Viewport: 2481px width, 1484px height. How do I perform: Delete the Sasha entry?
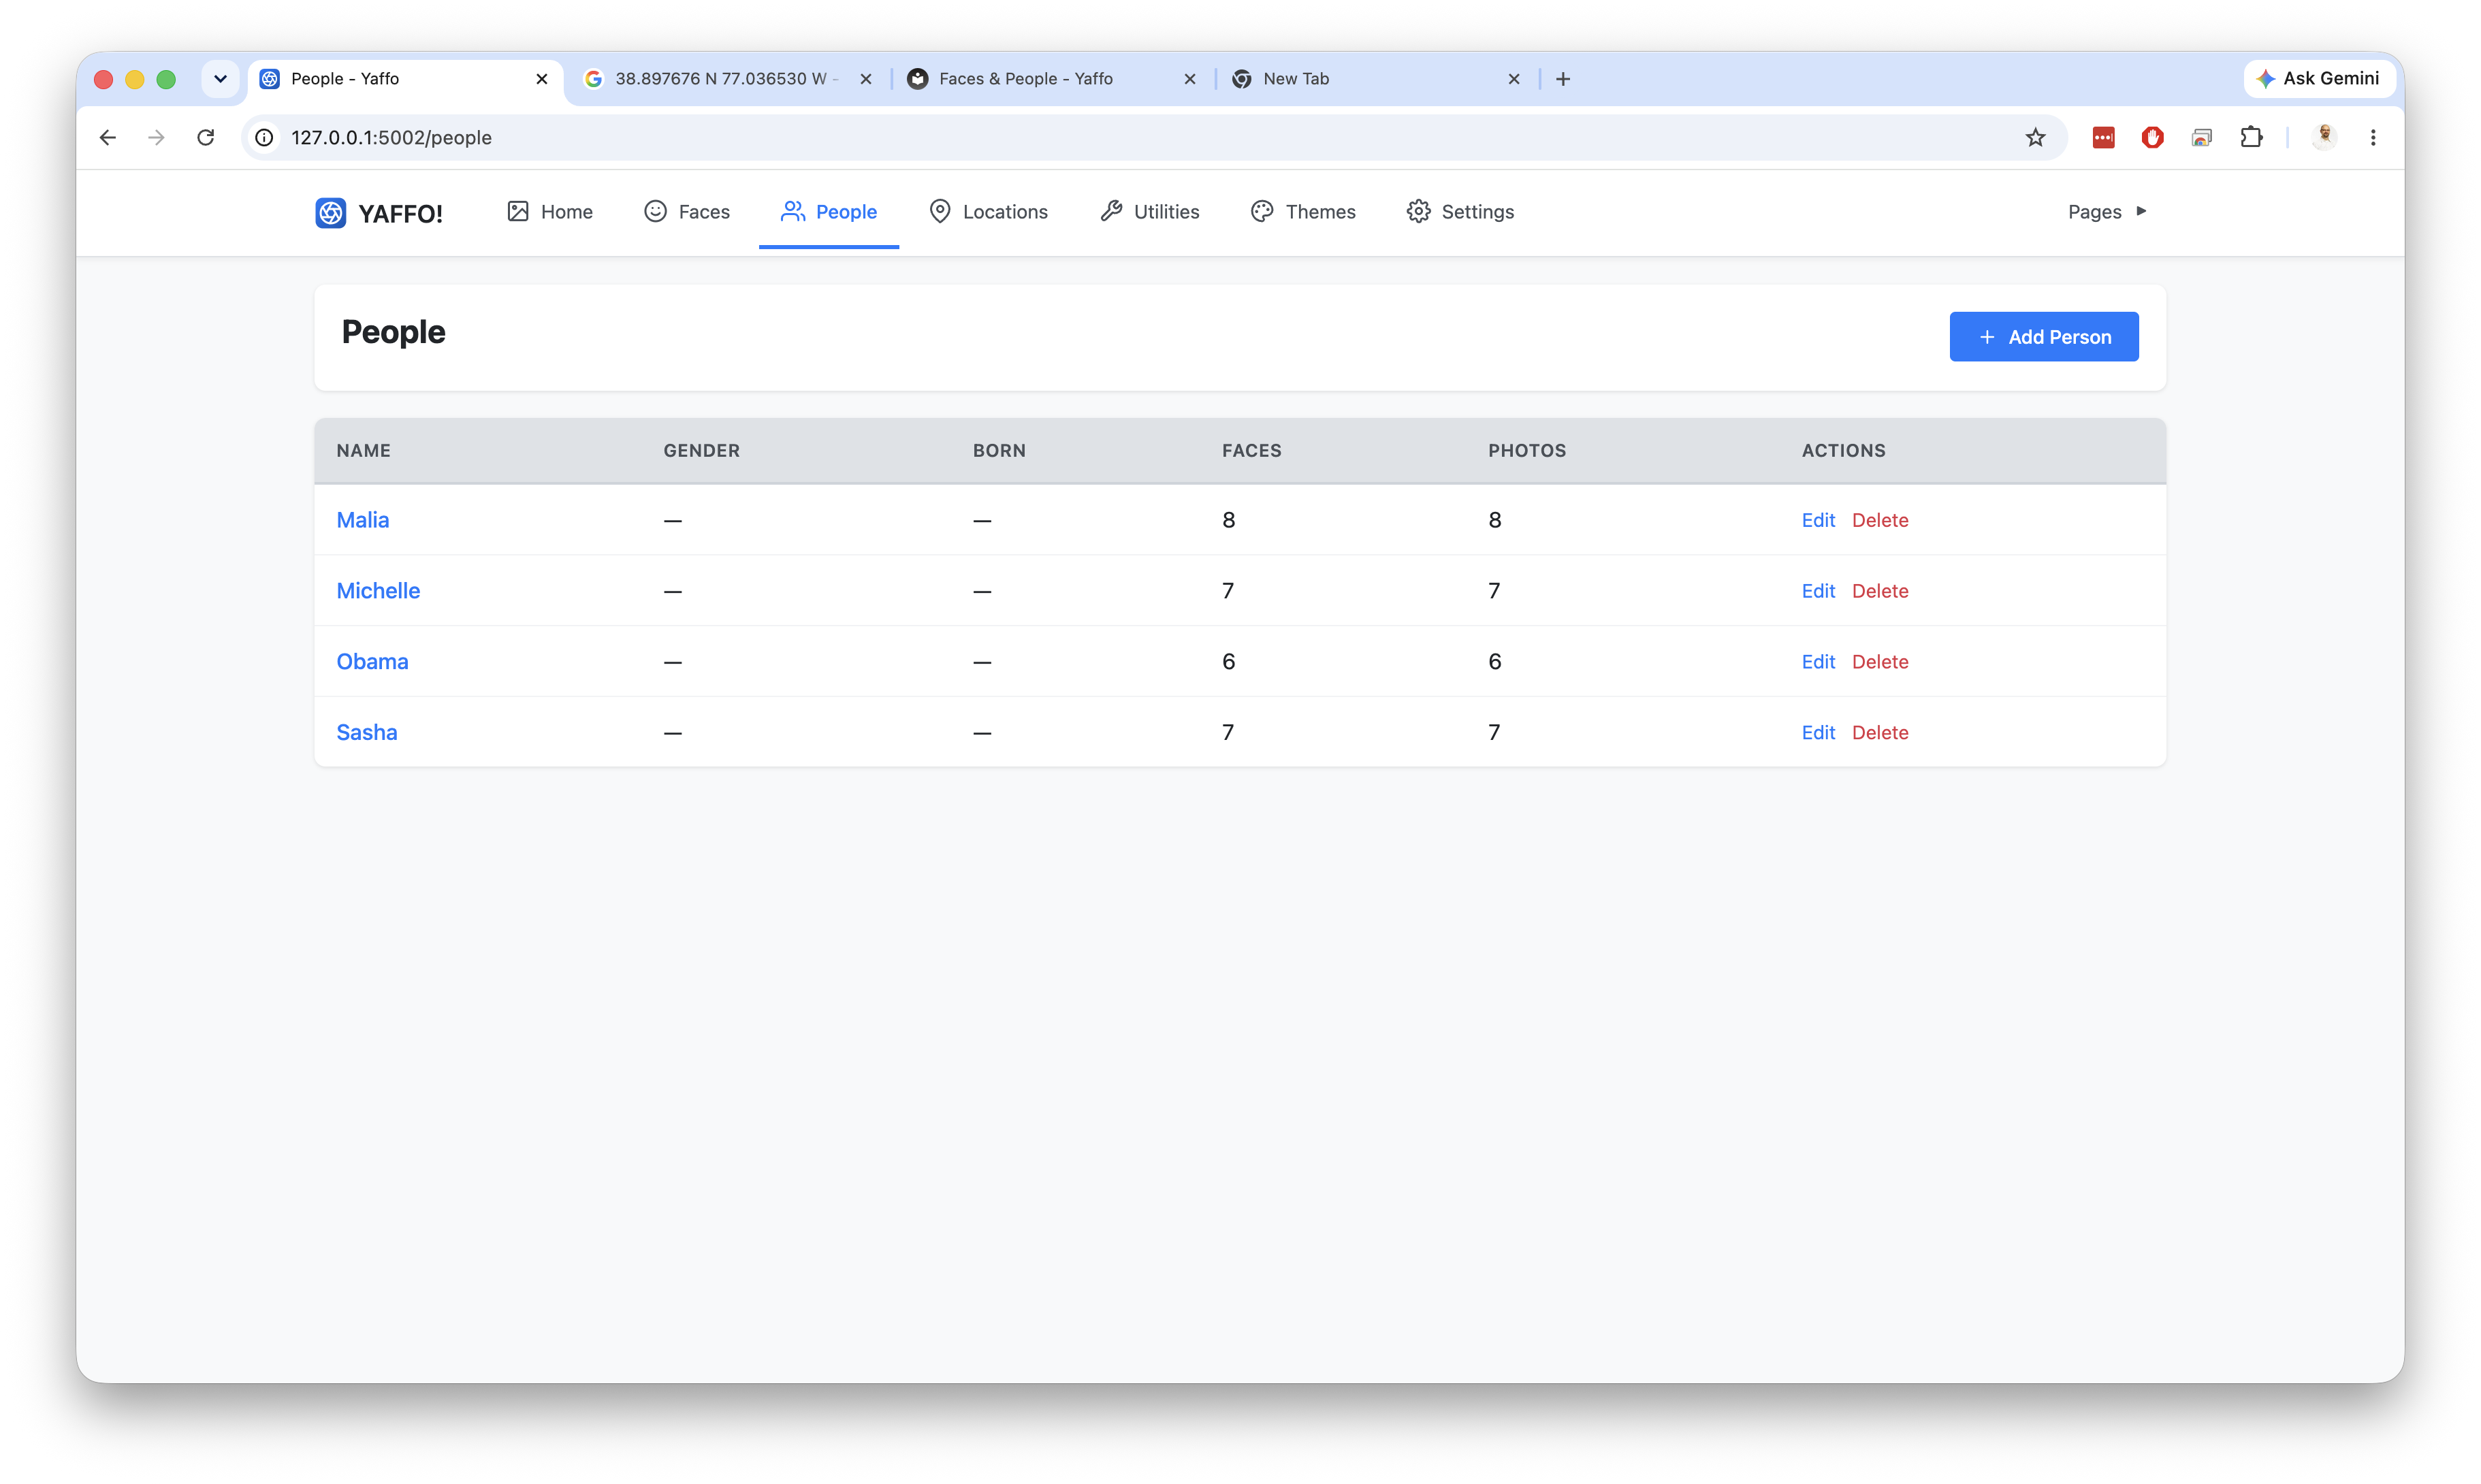(1879, 732)
